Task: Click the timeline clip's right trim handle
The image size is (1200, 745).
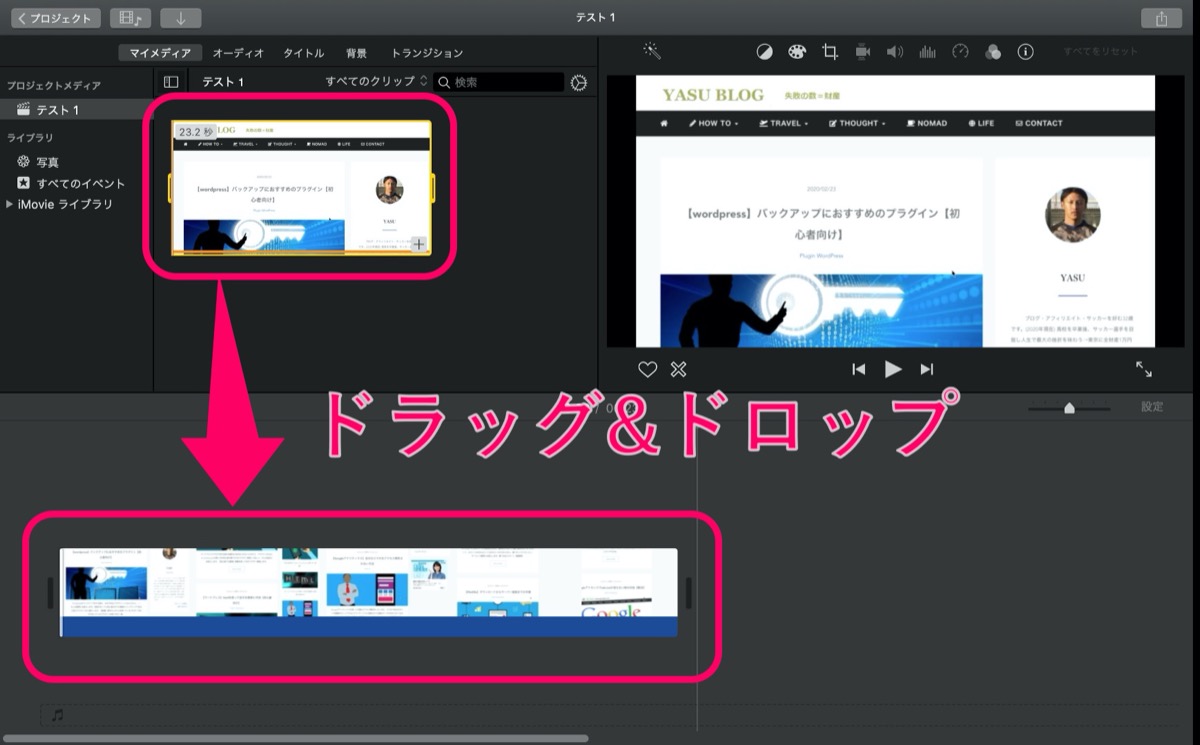Action: coord(688,593)
